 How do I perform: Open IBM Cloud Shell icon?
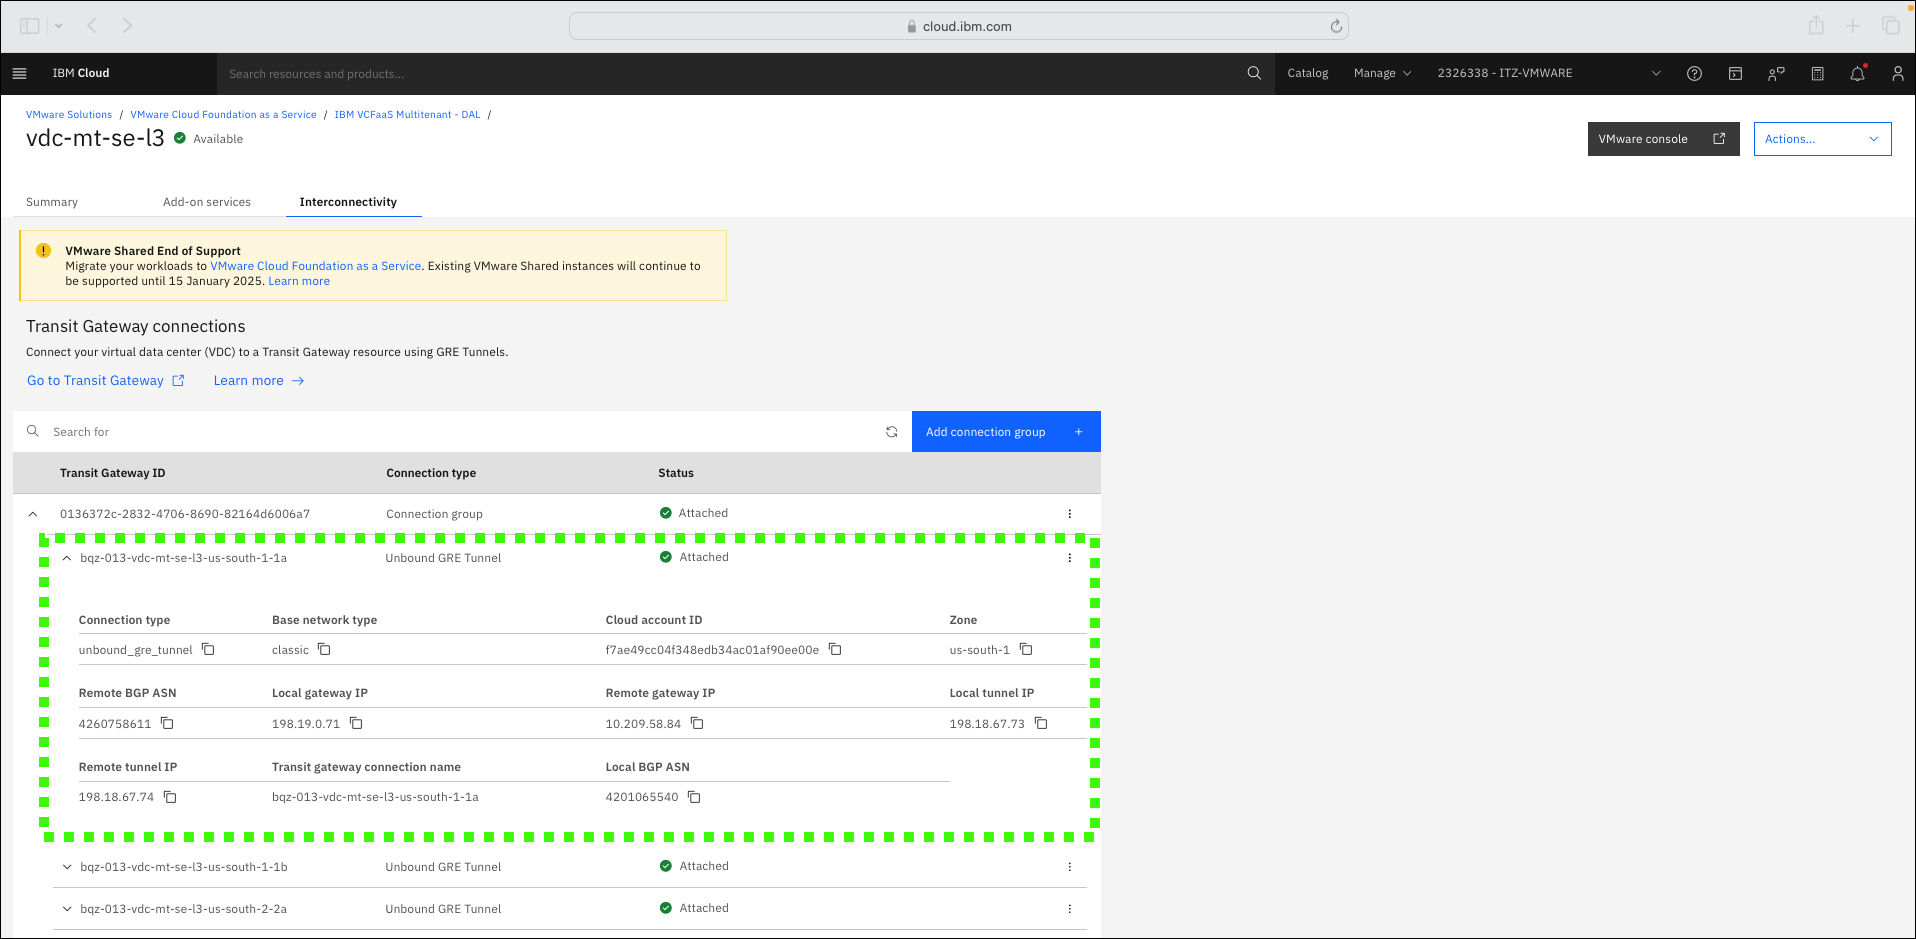click(x=1735, y=73)
